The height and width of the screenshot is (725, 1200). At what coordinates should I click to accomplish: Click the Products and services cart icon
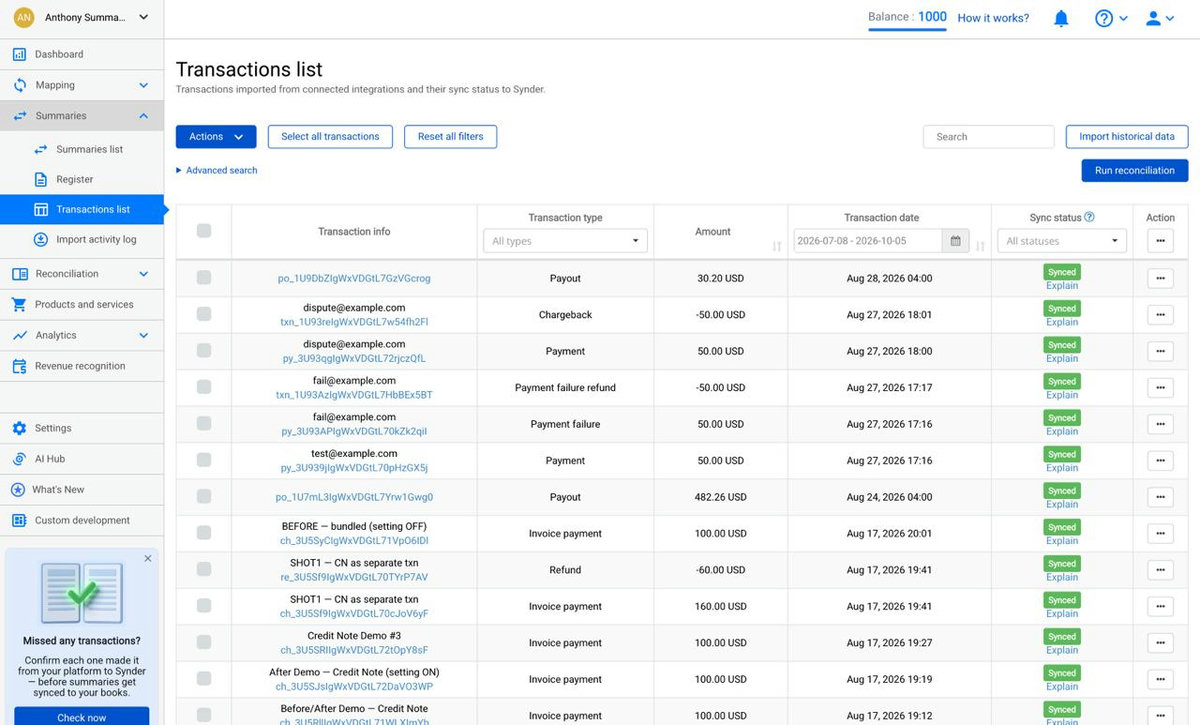19,304
